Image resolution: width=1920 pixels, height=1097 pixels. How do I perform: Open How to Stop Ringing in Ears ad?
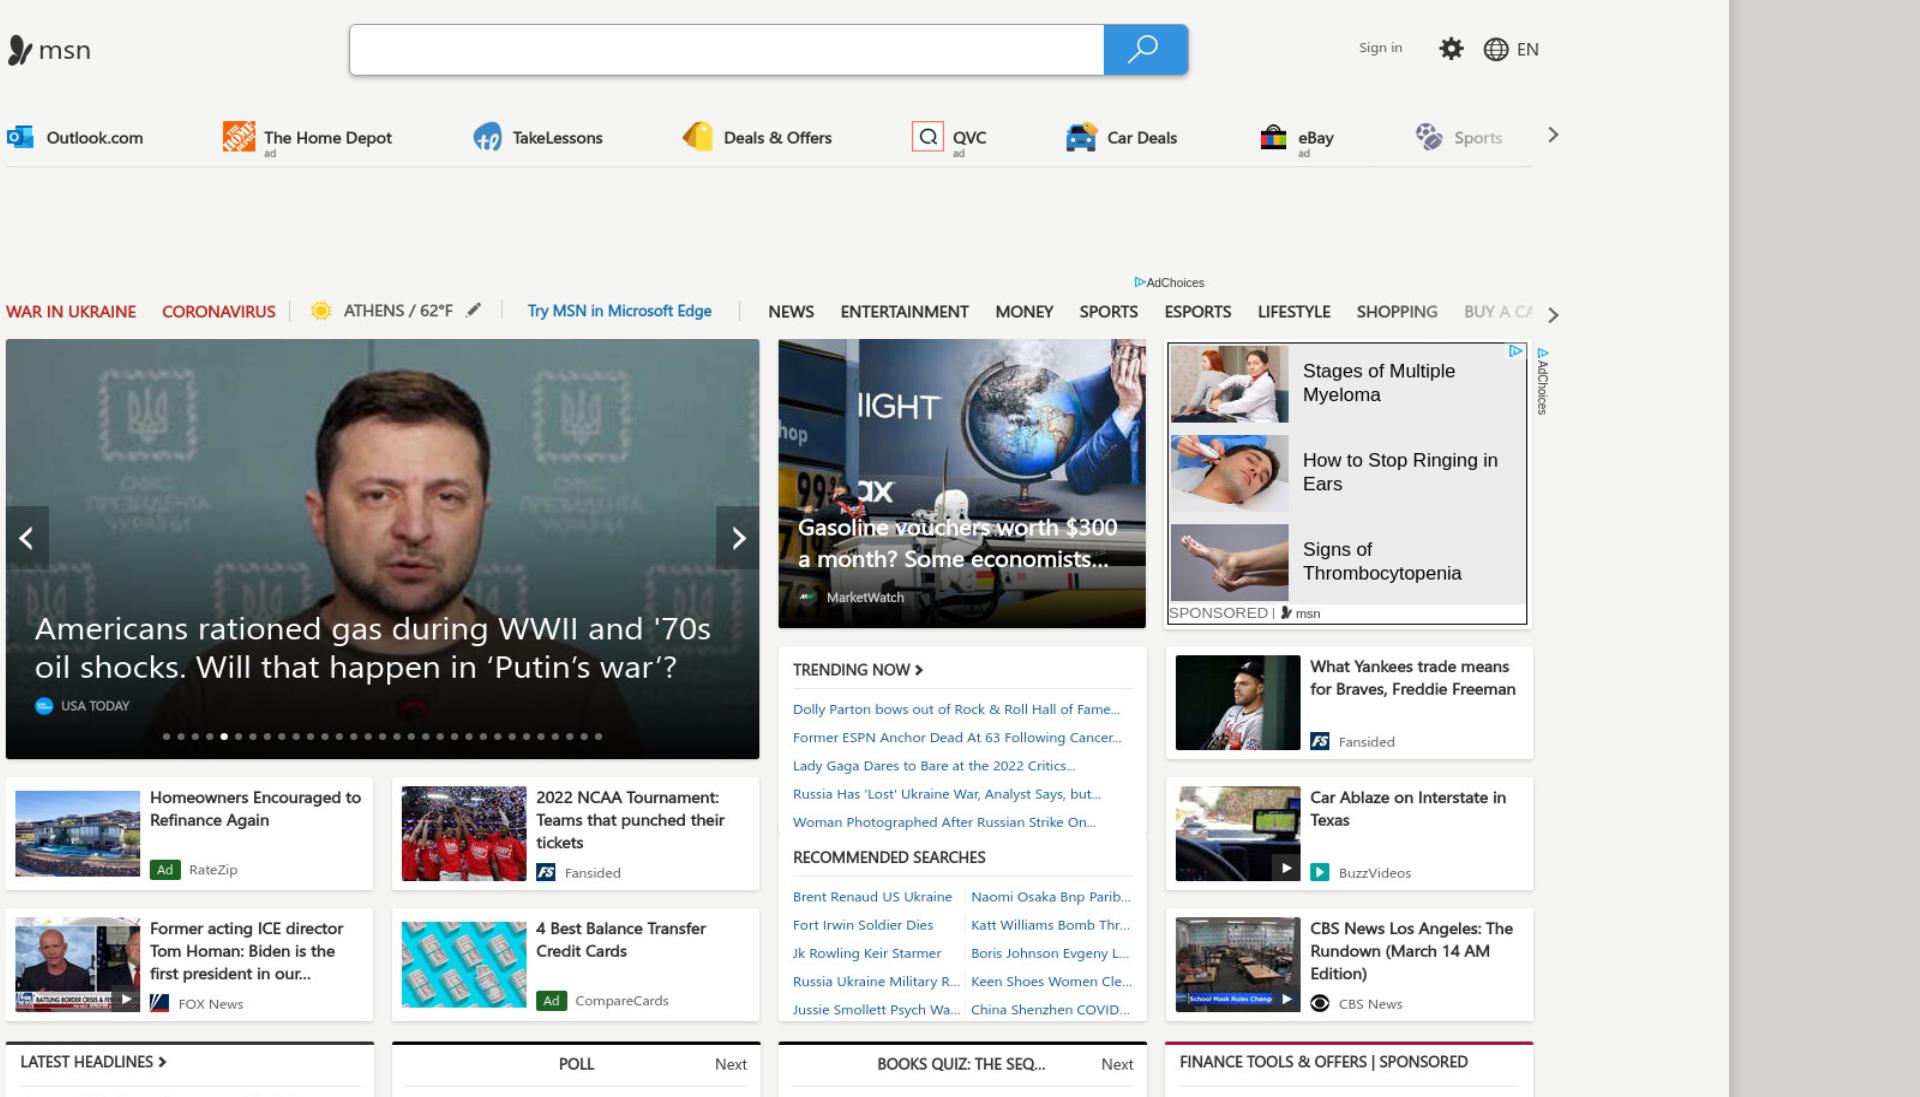[x=1347, y=472]
